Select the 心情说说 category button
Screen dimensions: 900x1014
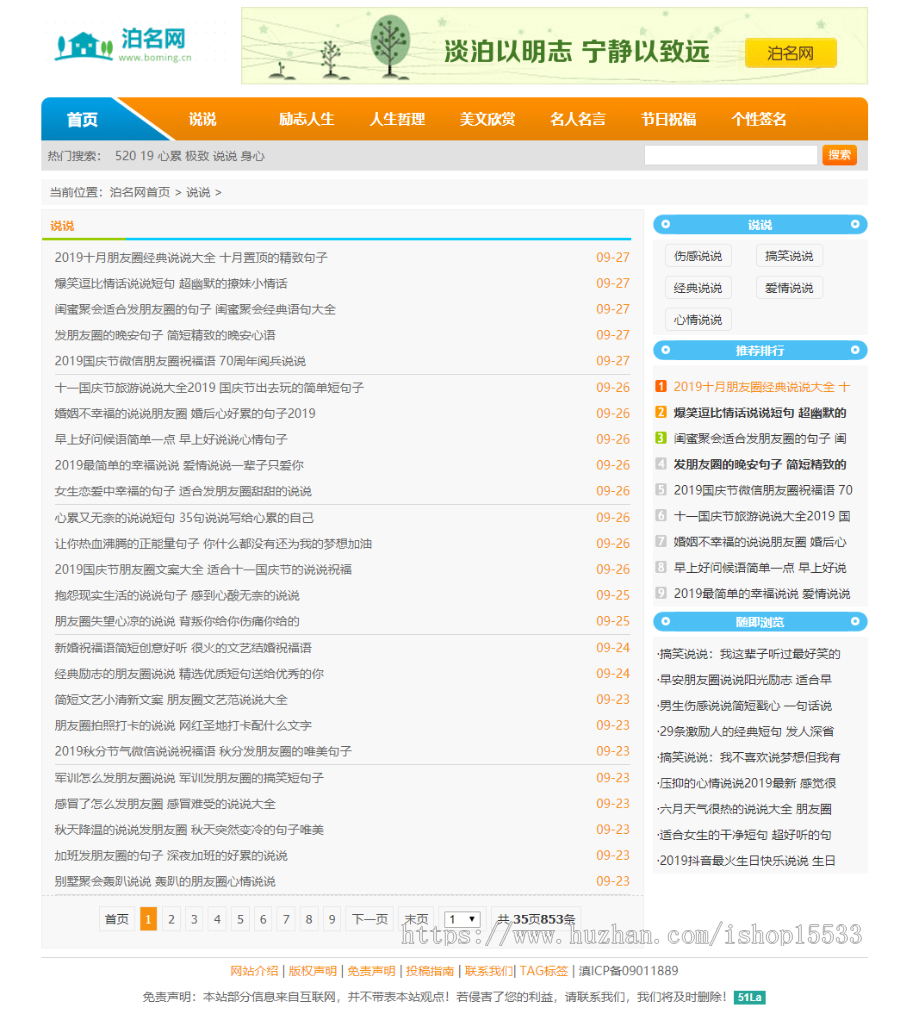(x=698, y=319)
